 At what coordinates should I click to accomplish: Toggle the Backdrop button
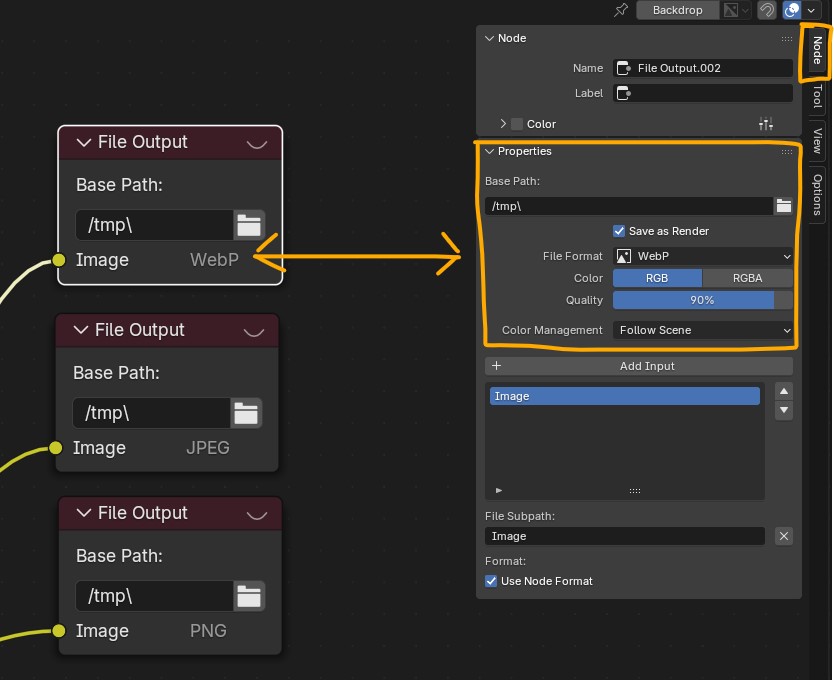(x=678, y=10)
